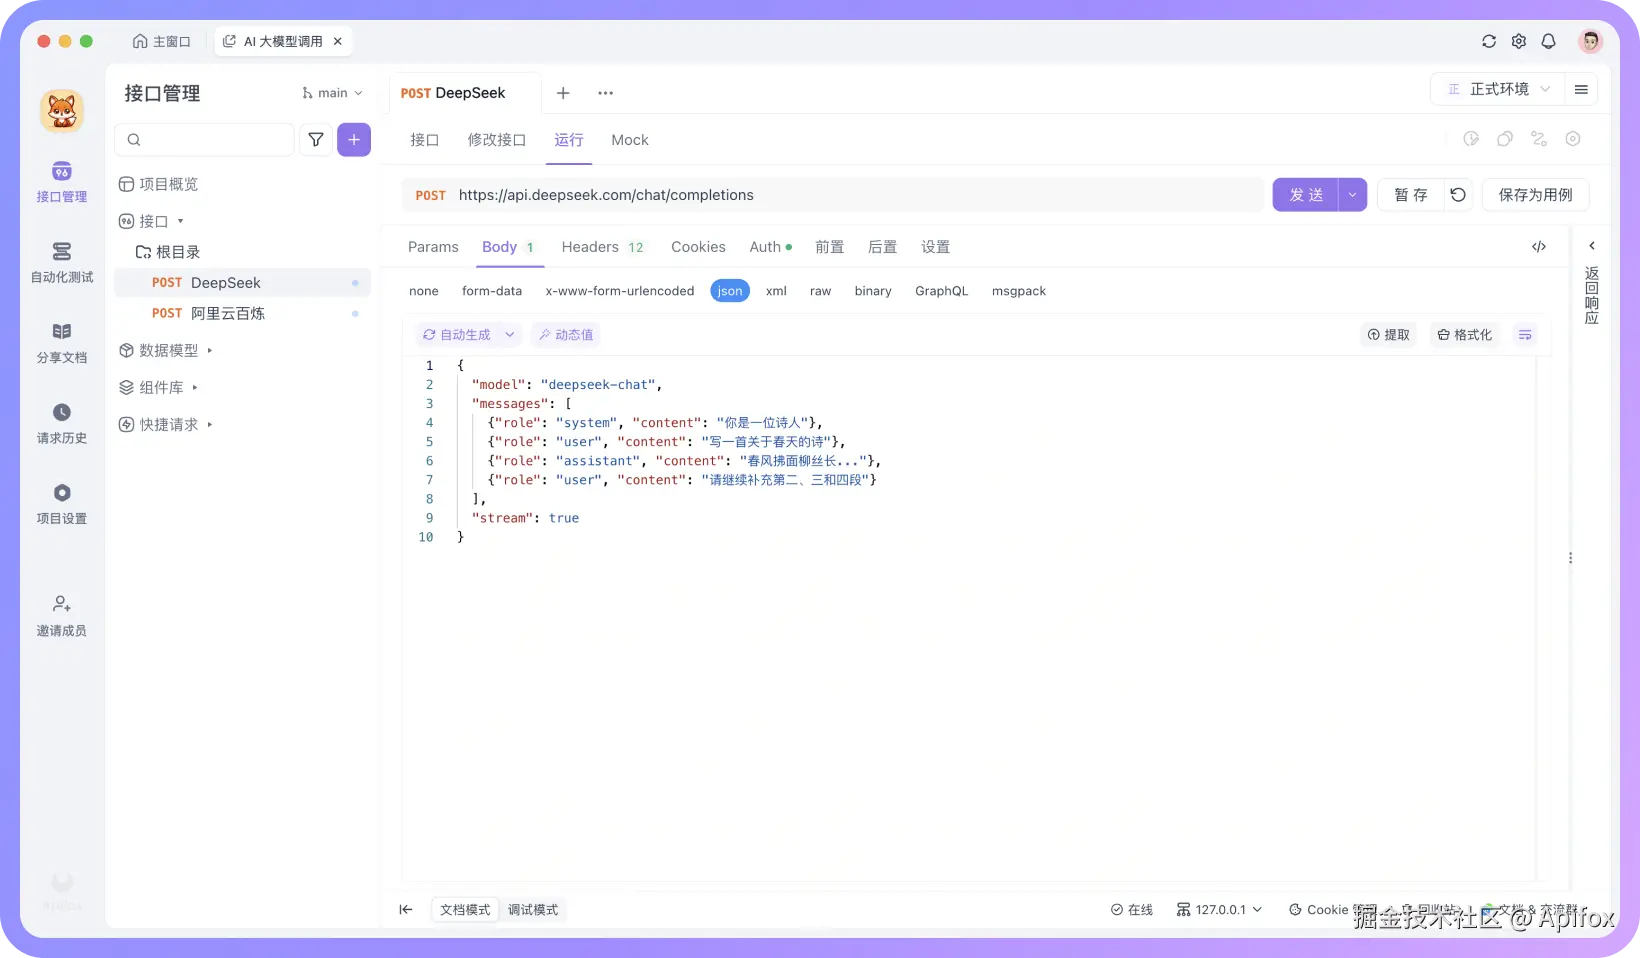Click the purple plus add button
Screen dimensions: 1640x958
pos(354,140)
